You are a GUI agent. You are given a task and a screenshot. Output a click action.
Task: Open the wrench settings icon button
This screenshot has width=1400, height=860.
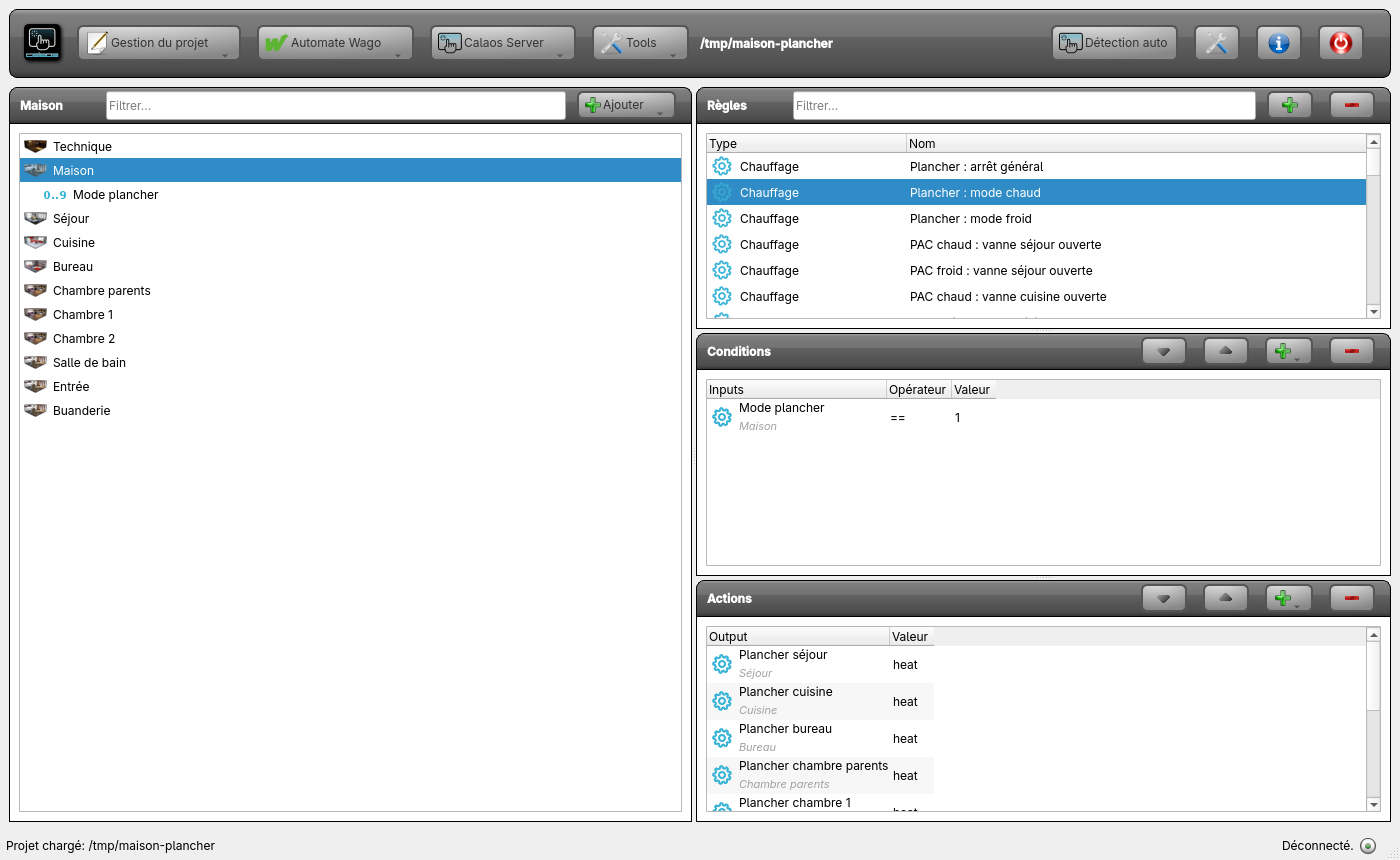(1216, 43)
